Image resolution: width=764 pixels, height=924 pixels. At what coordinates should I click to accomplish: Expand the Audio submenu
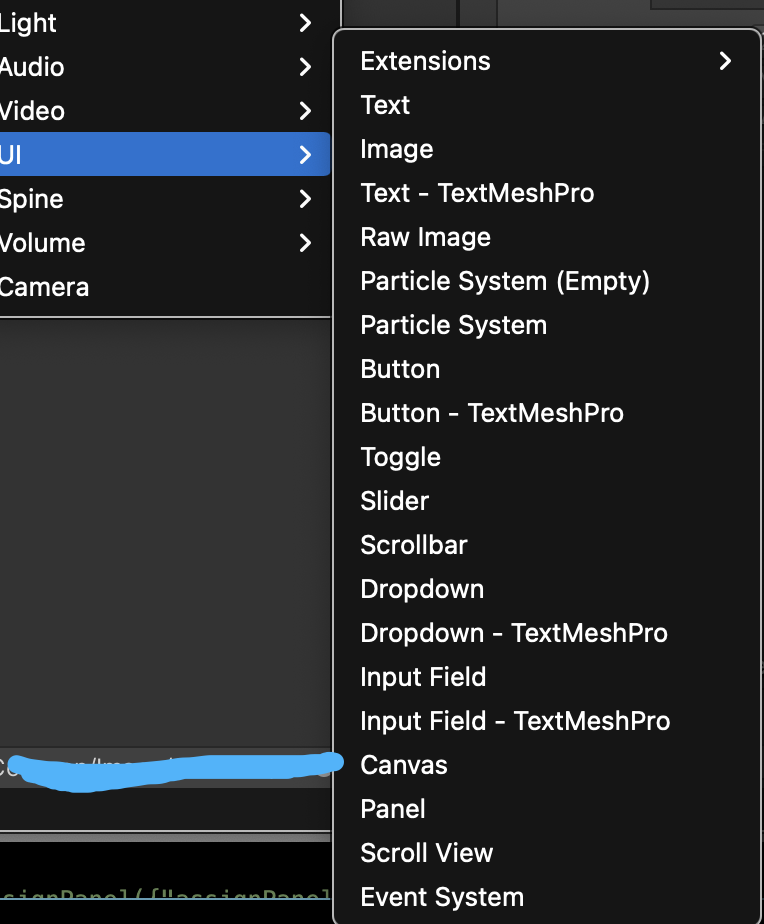[x=33, y=67]
